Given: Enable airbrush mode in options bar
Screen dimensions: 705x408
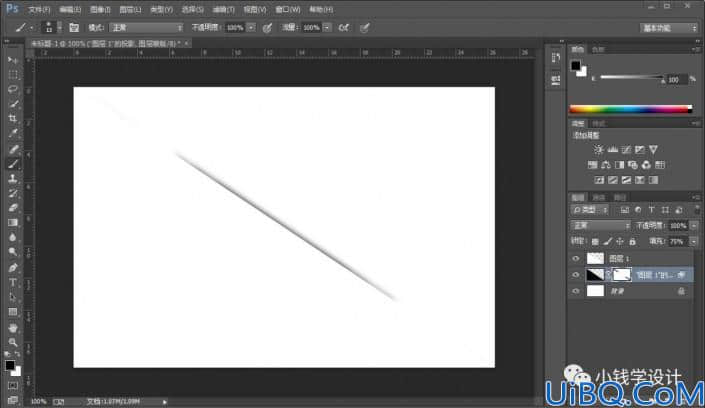Looking at the screenshot, I should pyautogui.click(x=344, y=27).
